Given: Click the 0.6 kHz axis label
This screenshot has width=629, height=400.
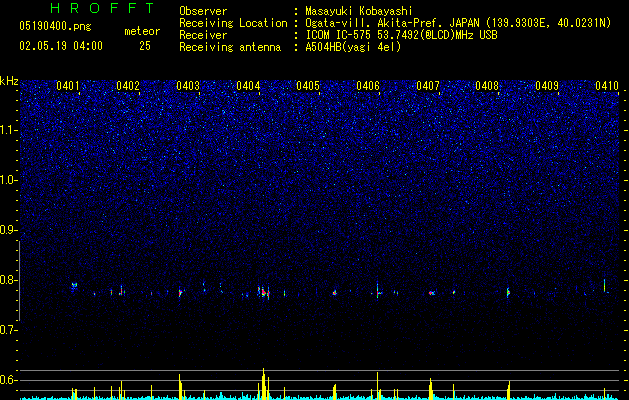Looking at the screenshot, I should 9,380.
